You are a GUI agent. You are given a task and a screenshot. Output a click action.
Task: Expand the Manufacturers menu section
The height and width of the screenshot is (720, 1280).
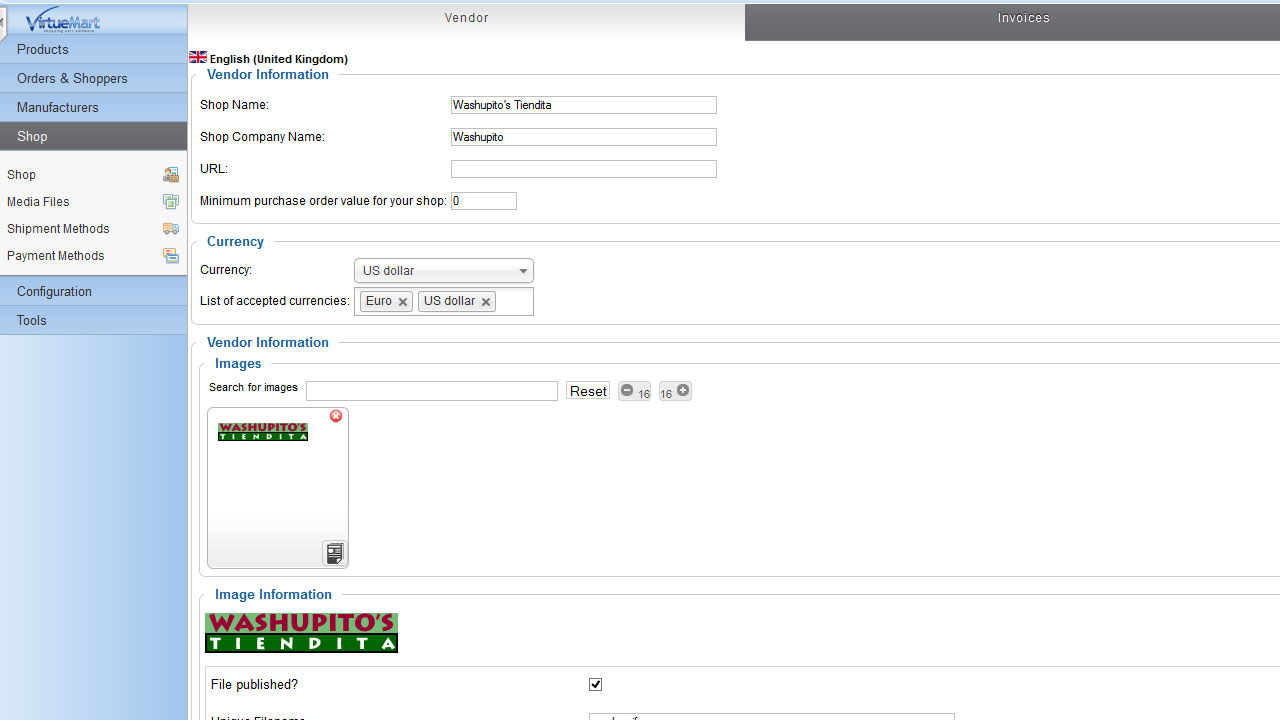click(94, 107)
